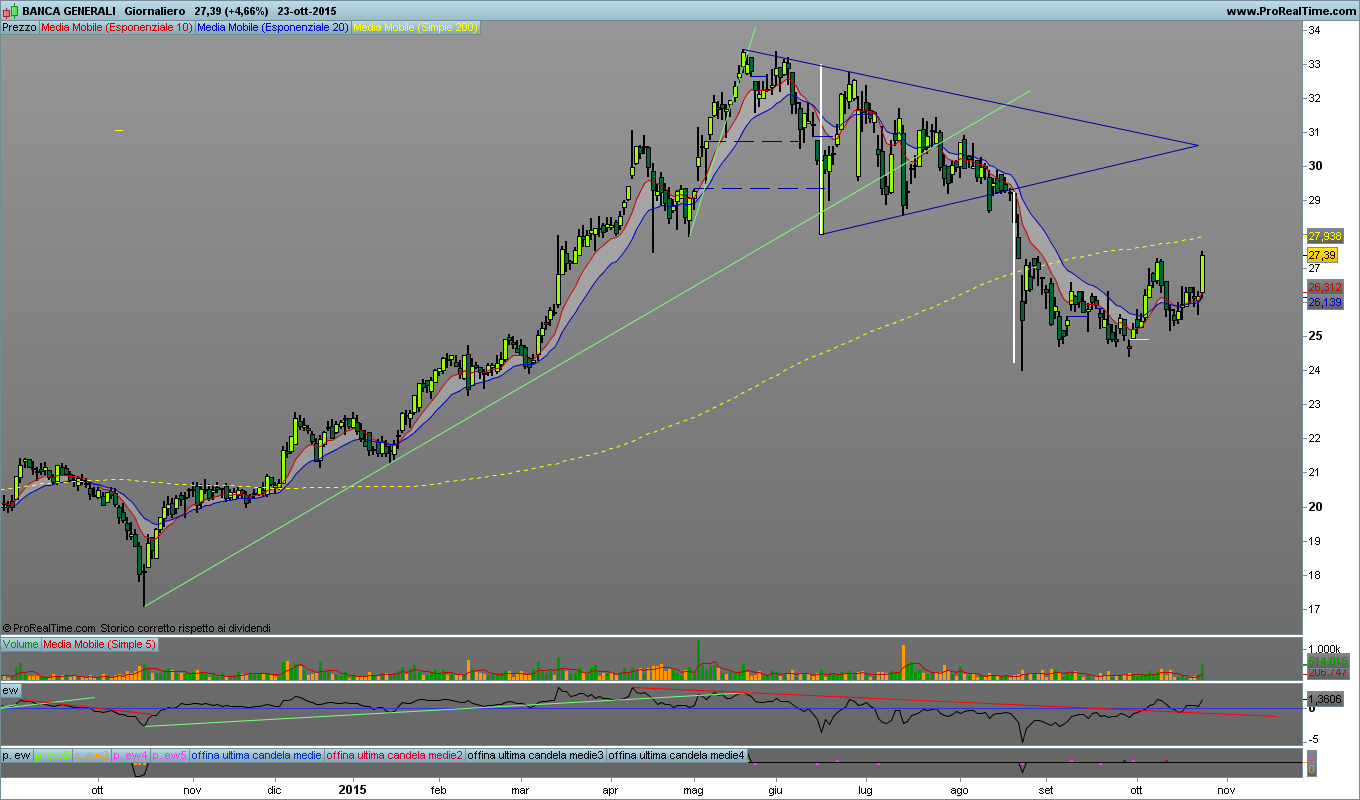Screen dimensions: 1360x800
Task: Select the green p. ew2 label
Action: (x=52, y=756)
